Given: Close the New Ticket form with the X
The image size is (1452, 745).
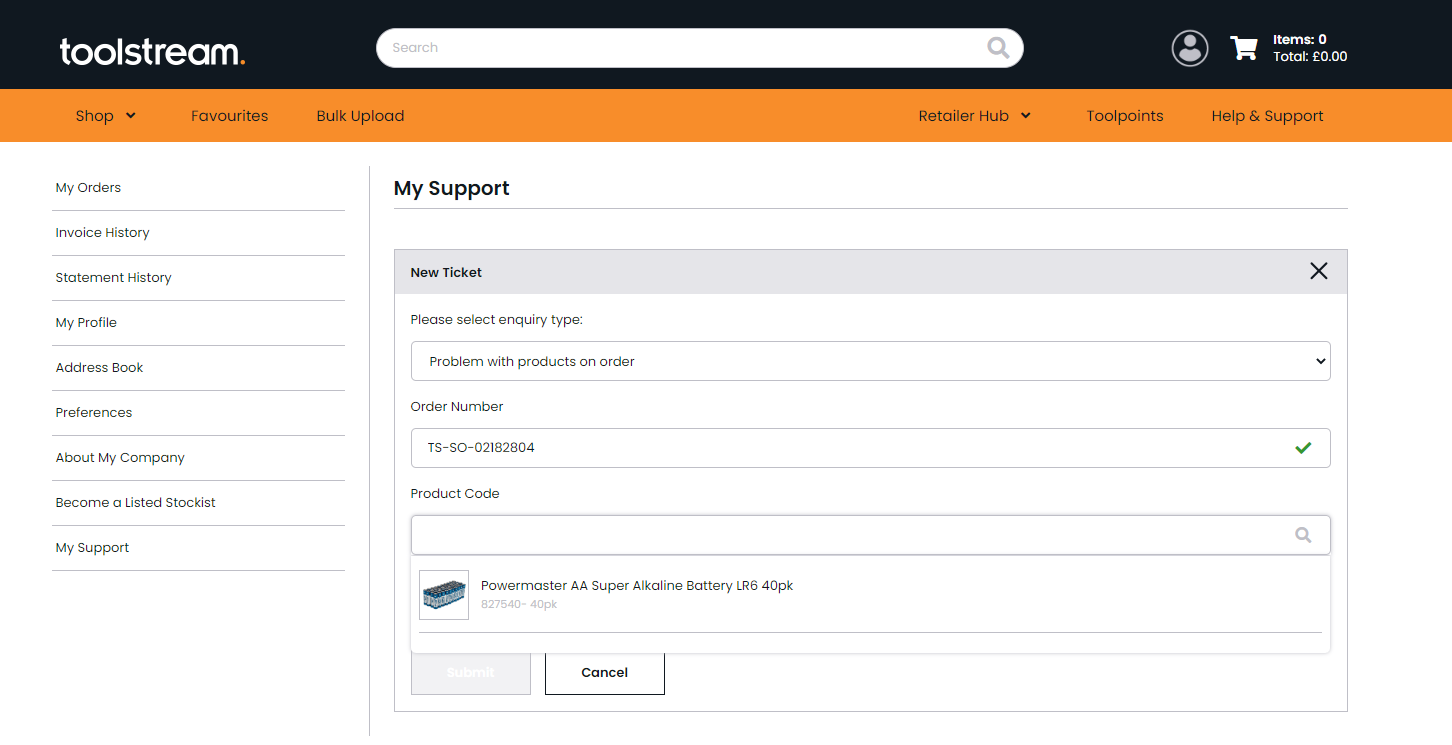Looking at the screenshot, I should point(1318,271).
